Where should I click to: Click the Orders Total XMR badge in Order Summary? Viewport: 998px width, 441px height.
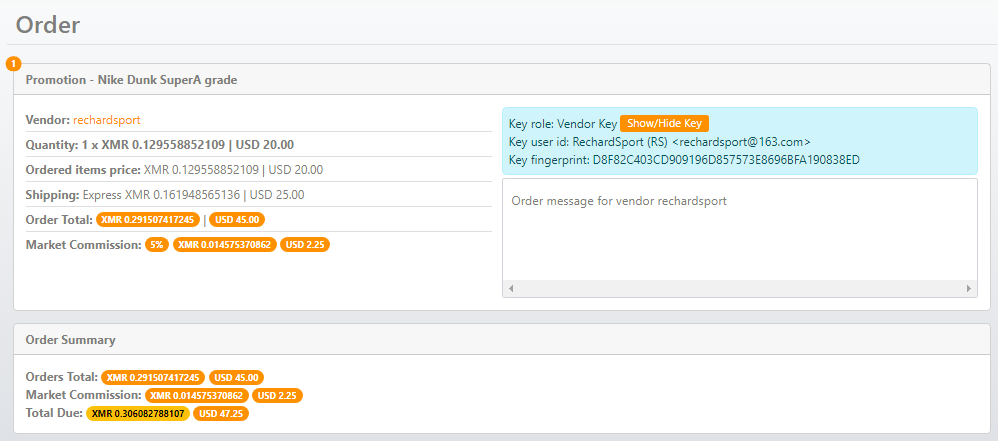(153, 377)
